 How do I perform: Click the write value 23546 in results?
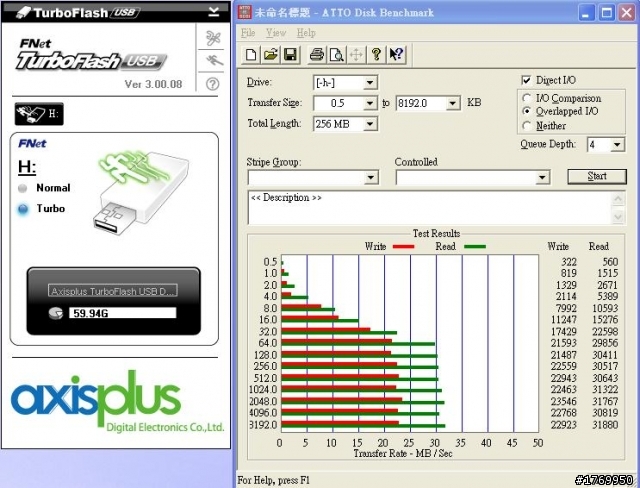click(x=564, y=401)
